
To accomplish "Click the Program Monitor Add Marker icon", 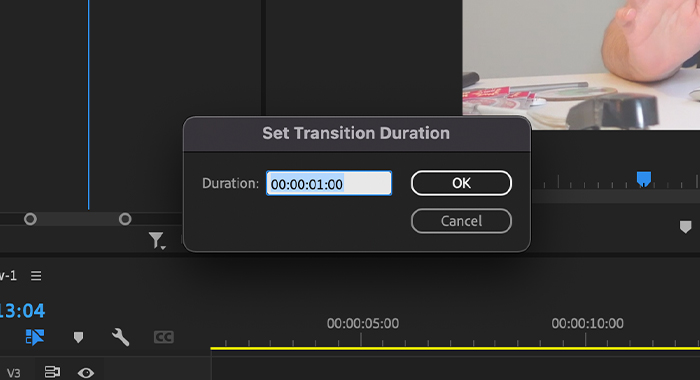I will [685, 227].
